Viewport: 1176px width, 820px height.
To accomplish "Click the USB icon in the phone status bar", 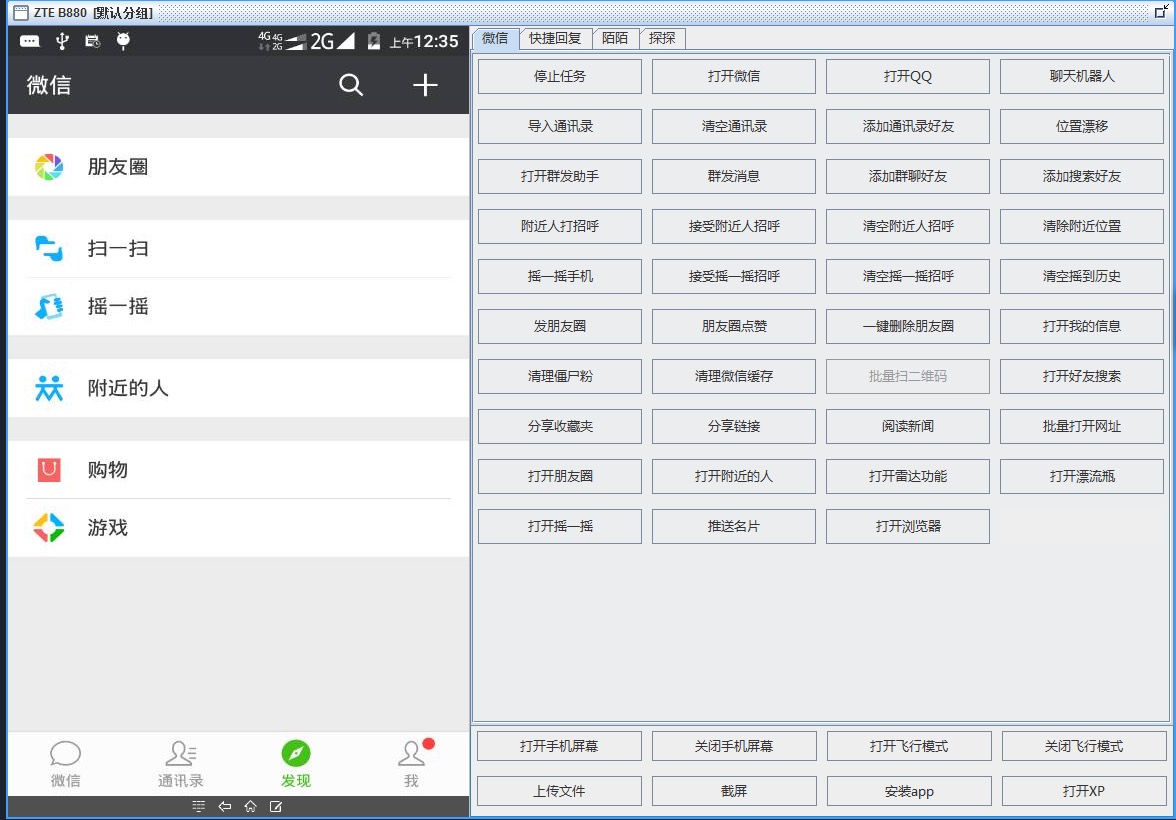I will coord(62,41).
